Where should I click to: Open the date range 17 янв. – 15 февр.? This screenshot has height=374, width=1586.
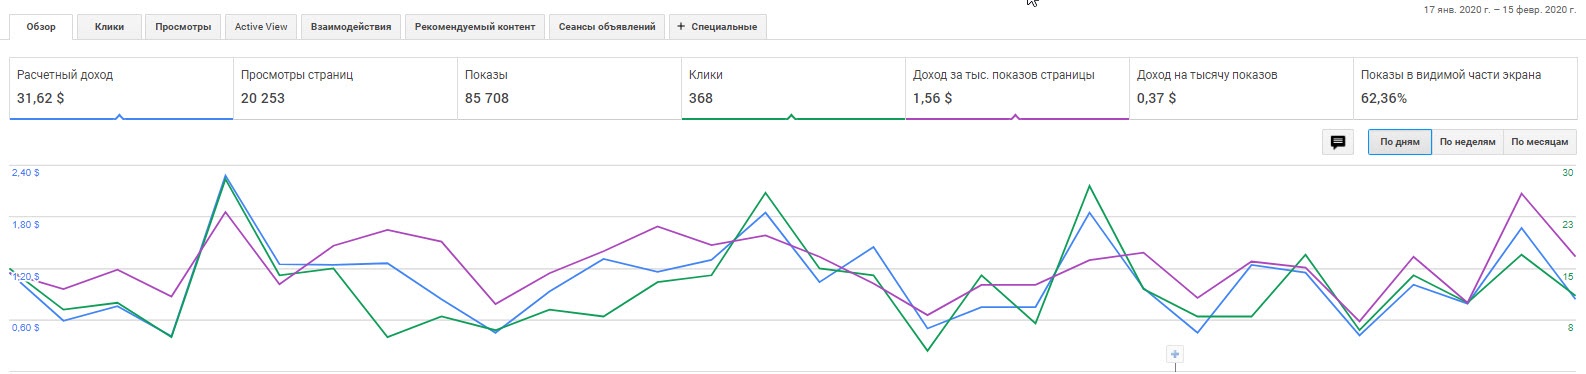(x=1500, y=9)
